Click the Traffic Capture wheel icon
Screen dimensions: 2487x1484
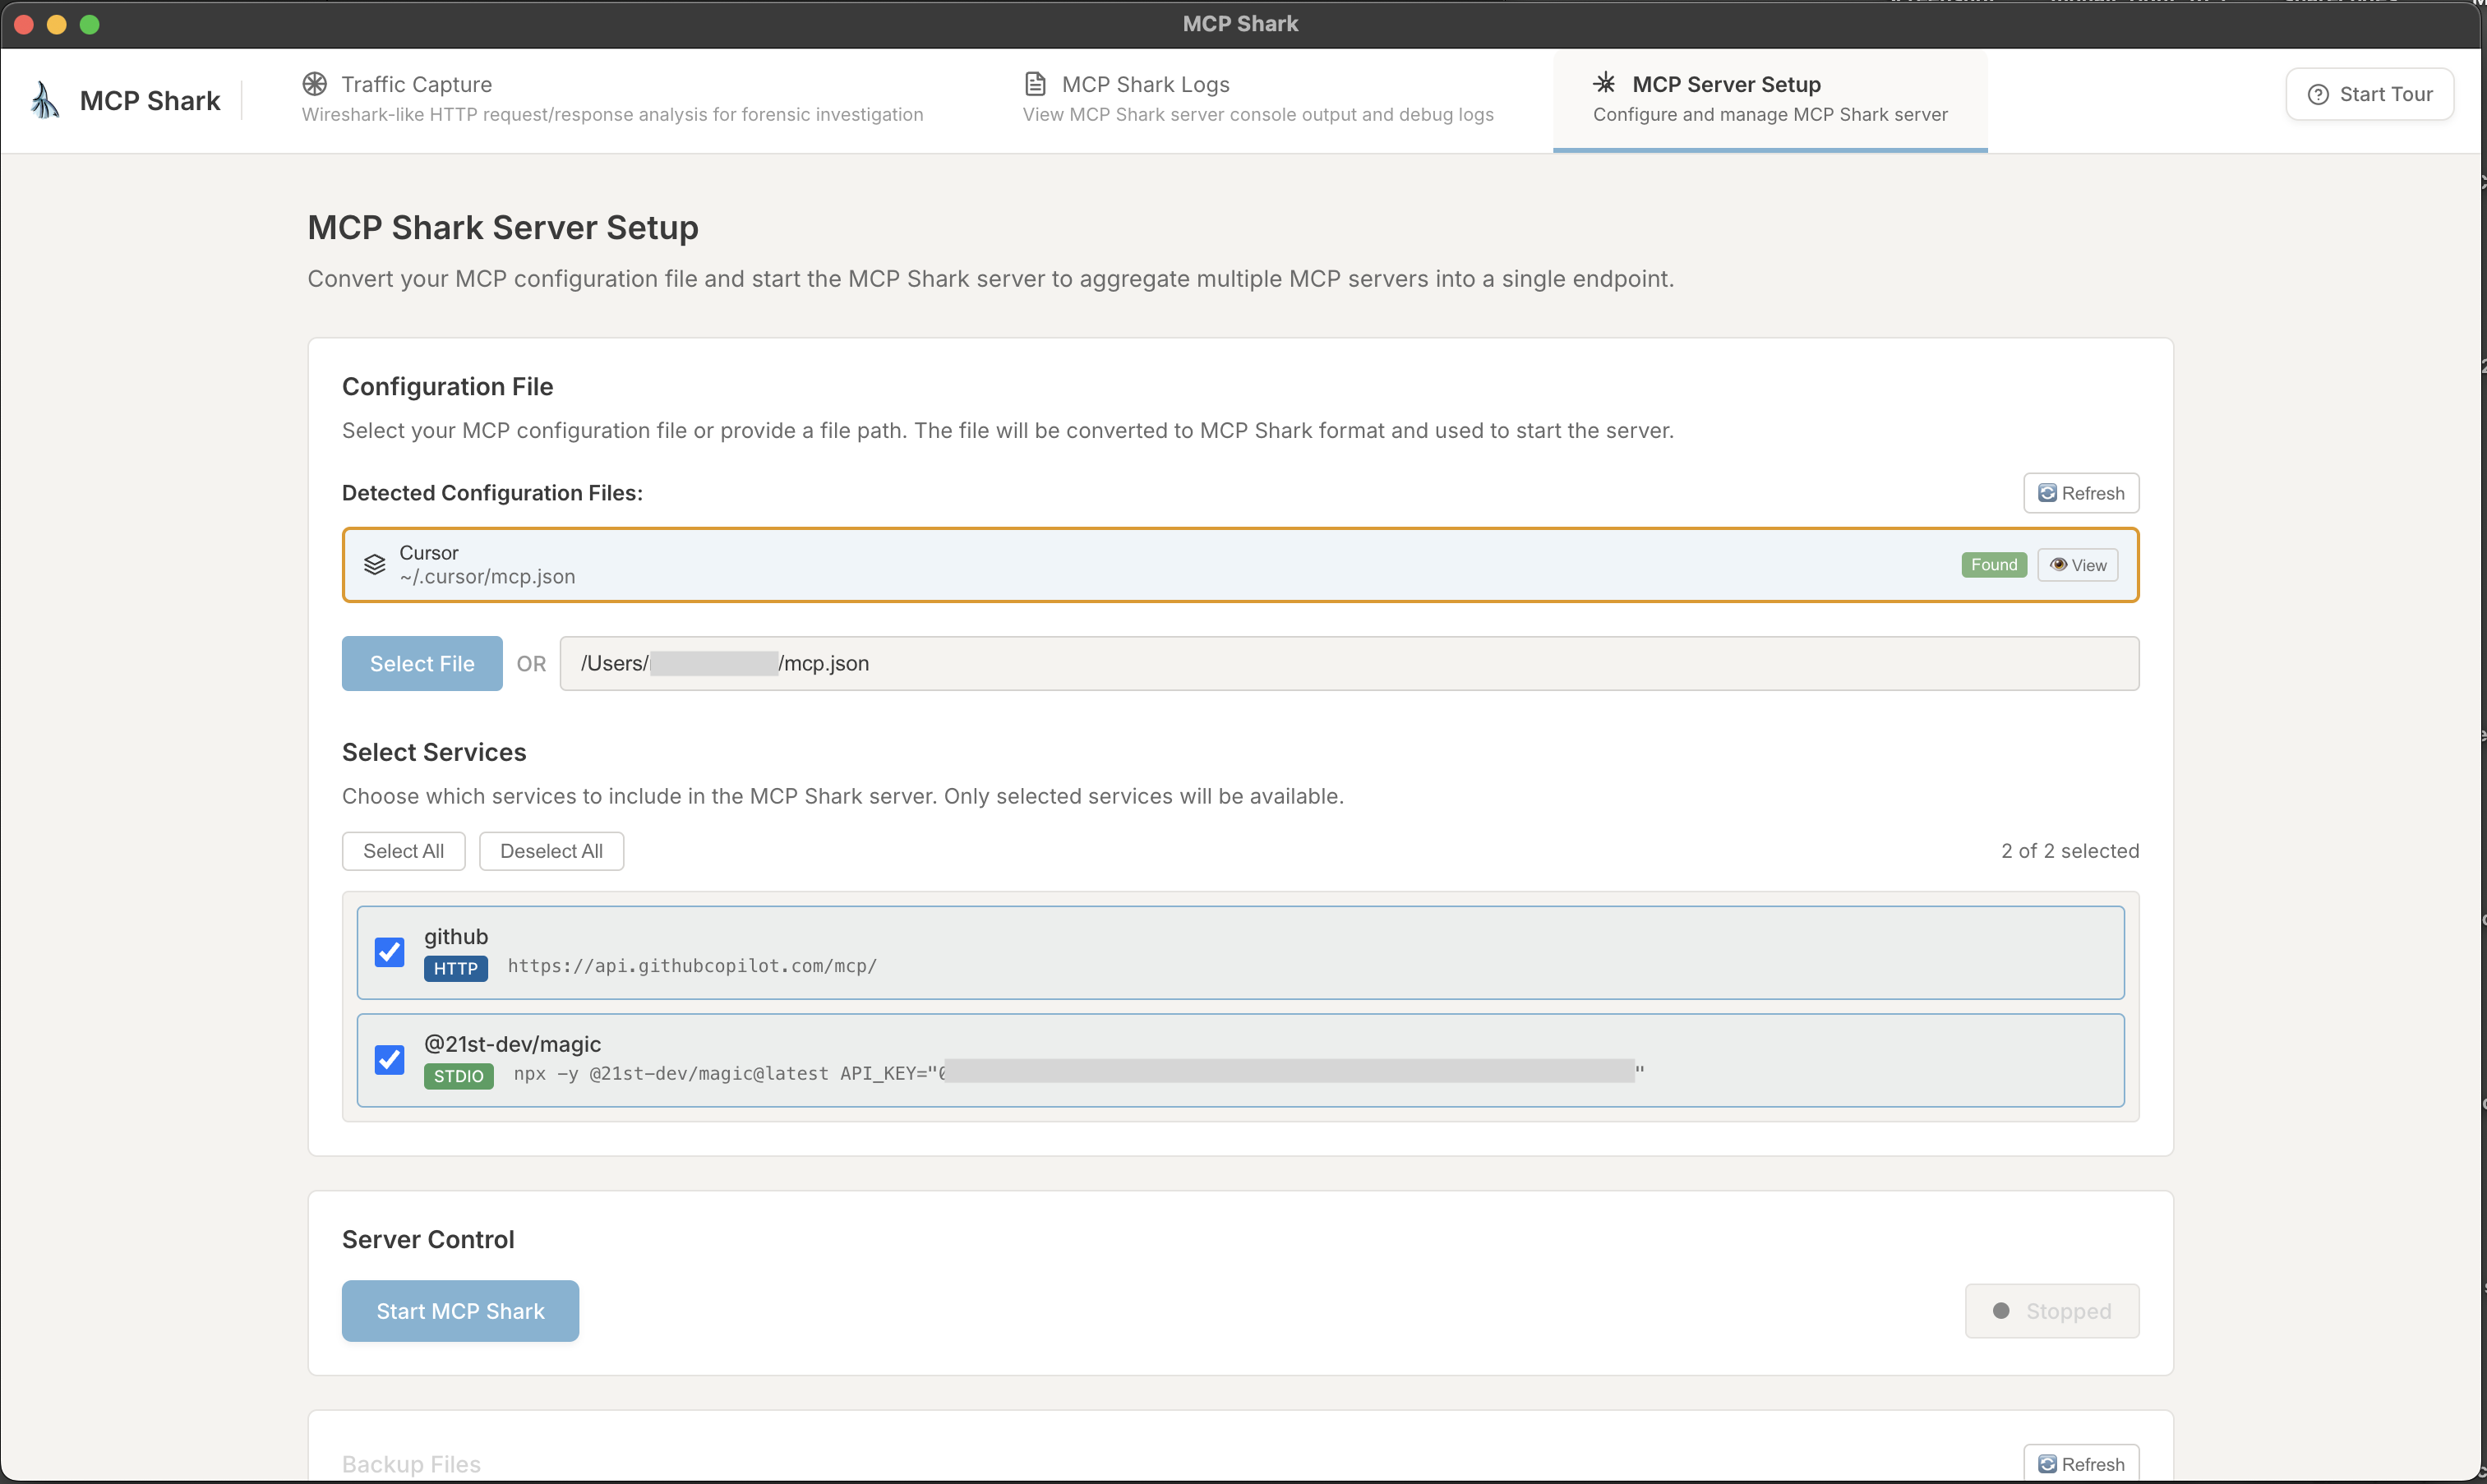click(314, 84)
